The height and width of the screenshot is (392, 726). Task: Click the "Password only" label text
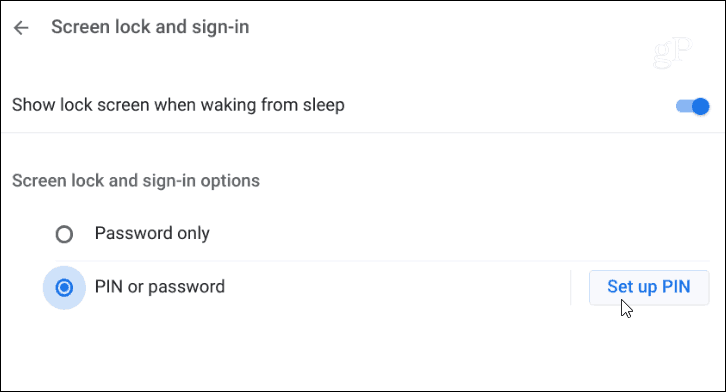152,233
